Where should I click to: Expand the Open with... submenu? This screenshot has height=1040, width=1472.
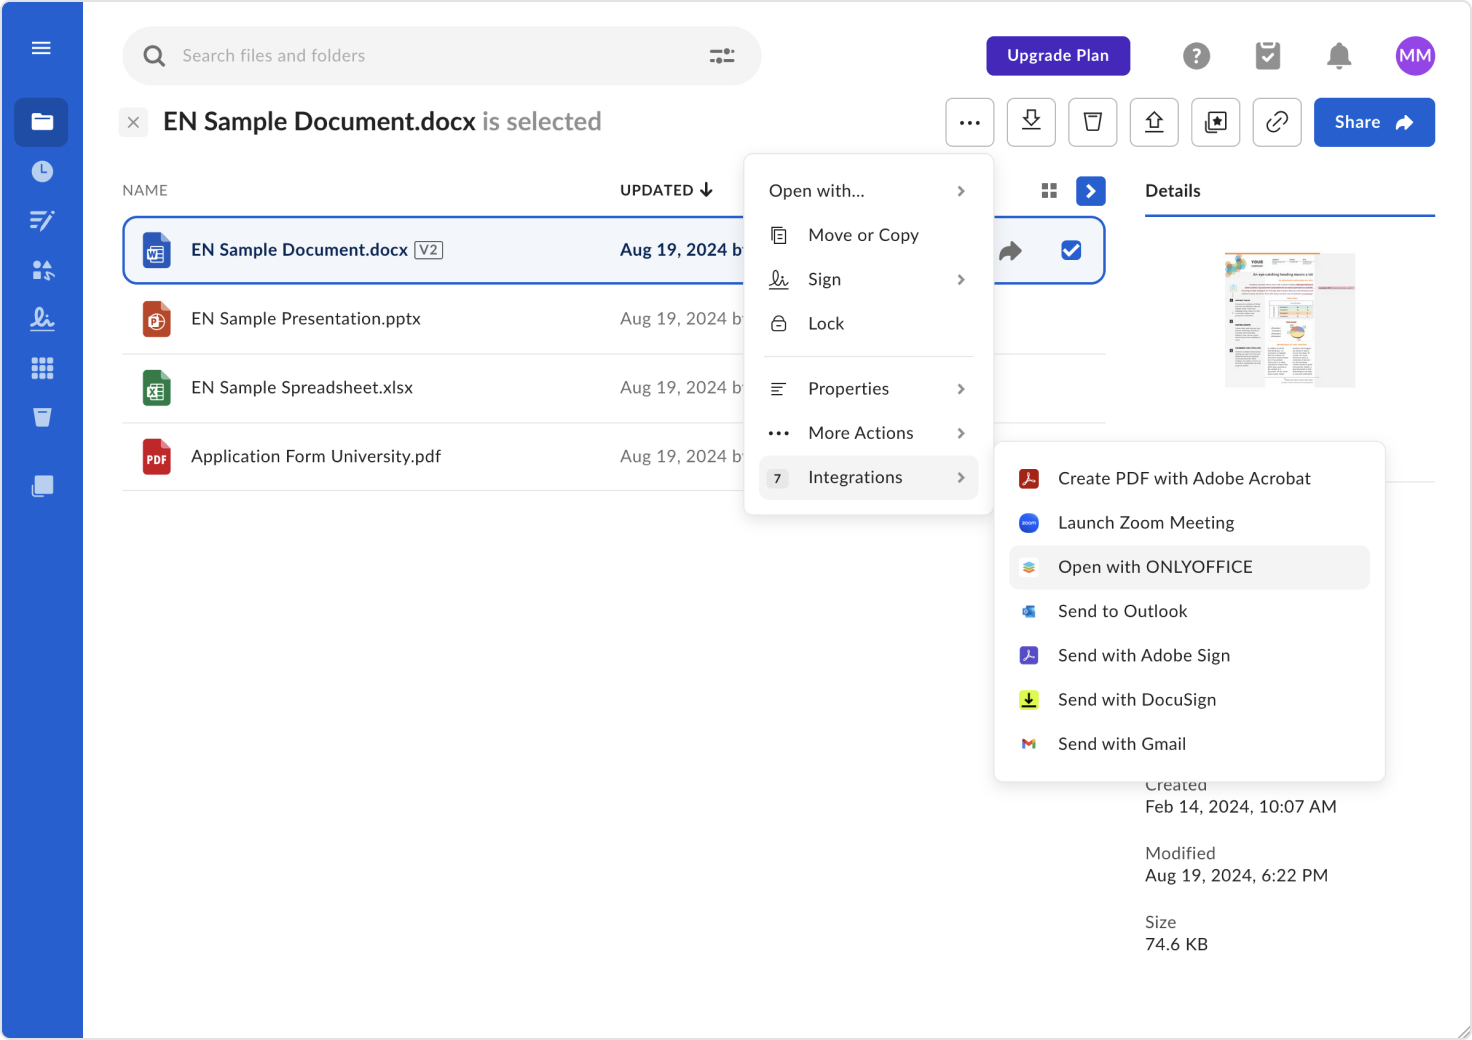click(x=868, y=191)
